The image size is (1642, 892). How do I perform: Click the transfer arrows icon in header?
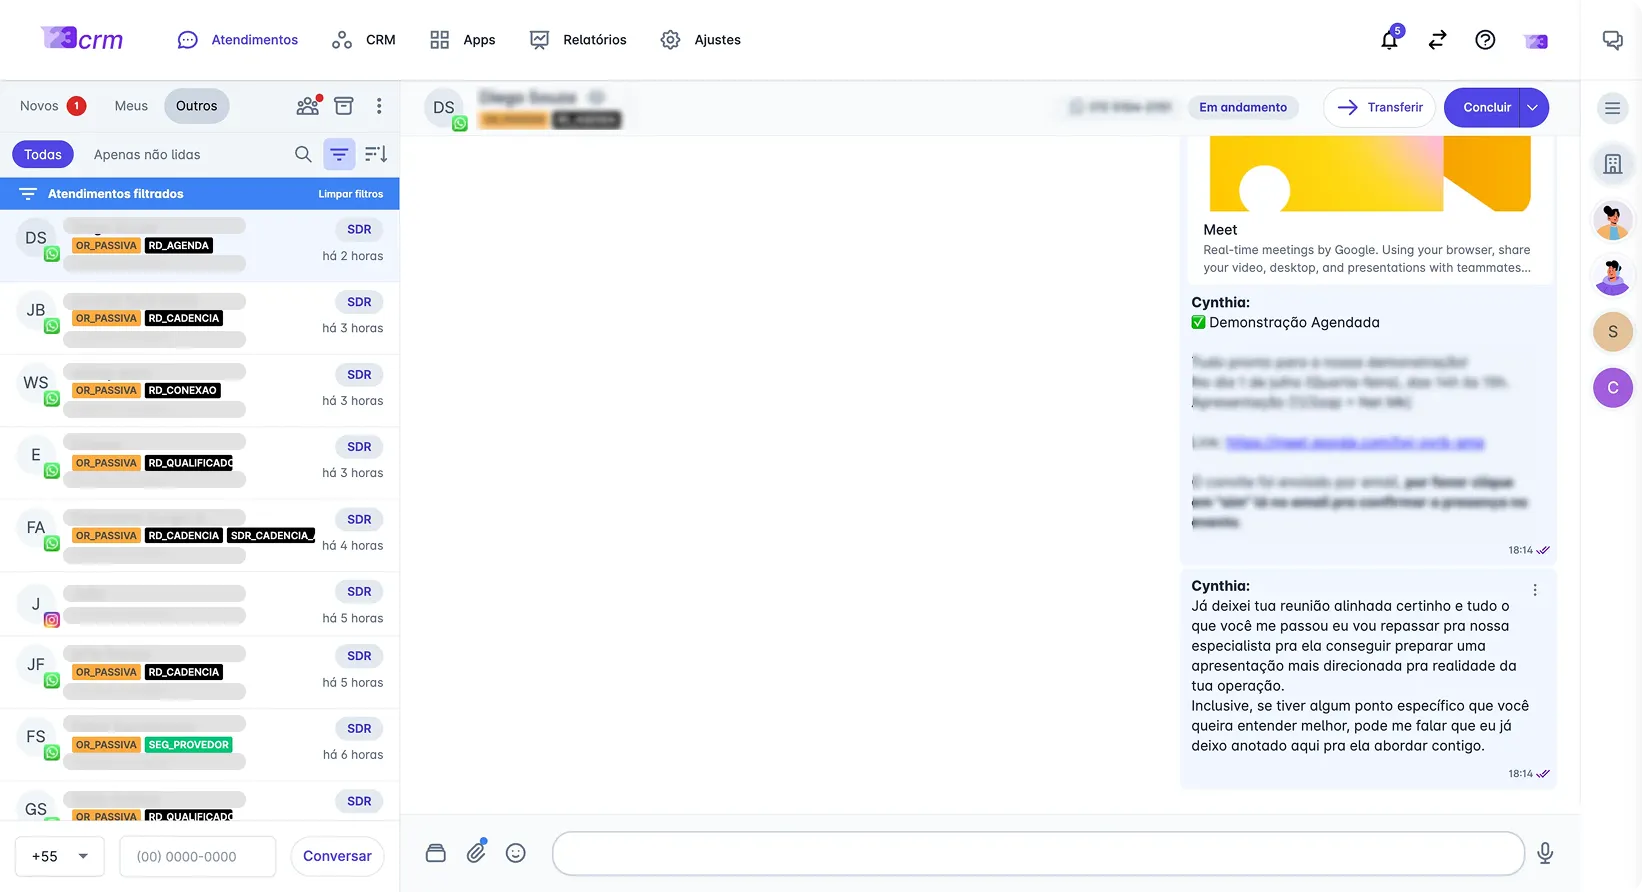click(1437, 40)
